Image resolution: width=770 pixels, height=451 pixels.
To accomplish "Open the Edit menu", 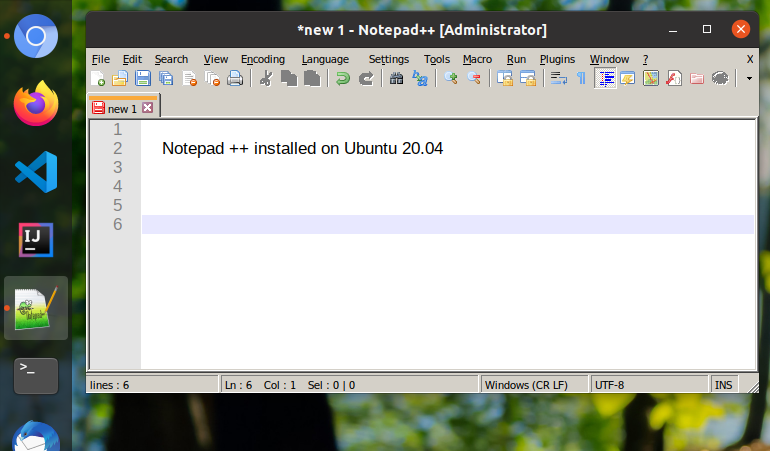I will [132, 59].
